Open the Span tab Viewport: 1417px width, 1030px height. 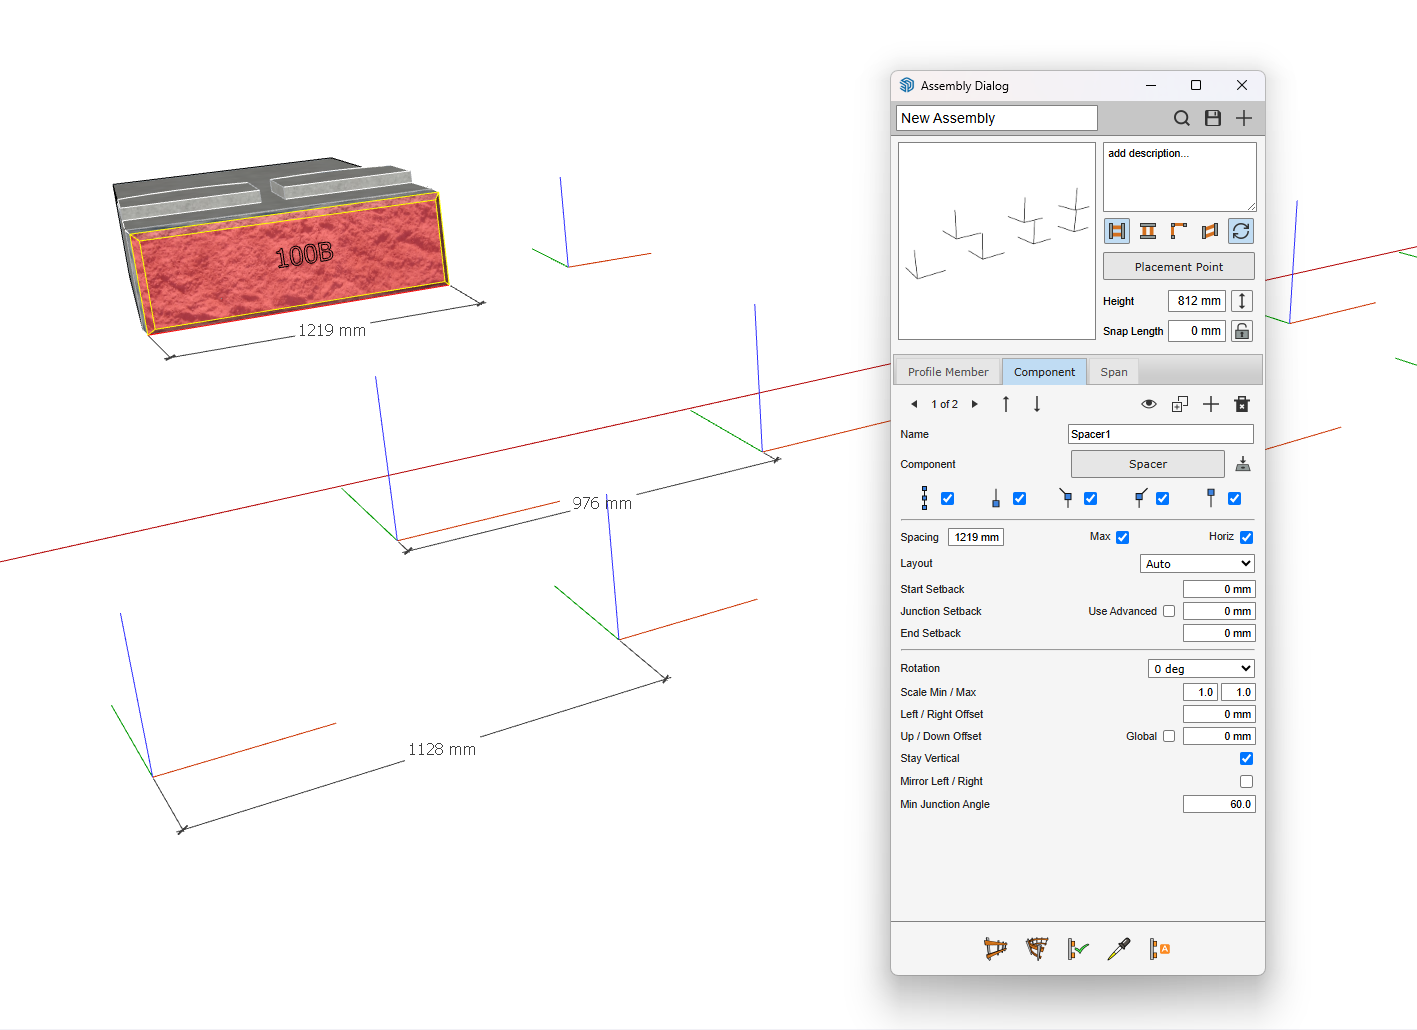pos(1113,372)
